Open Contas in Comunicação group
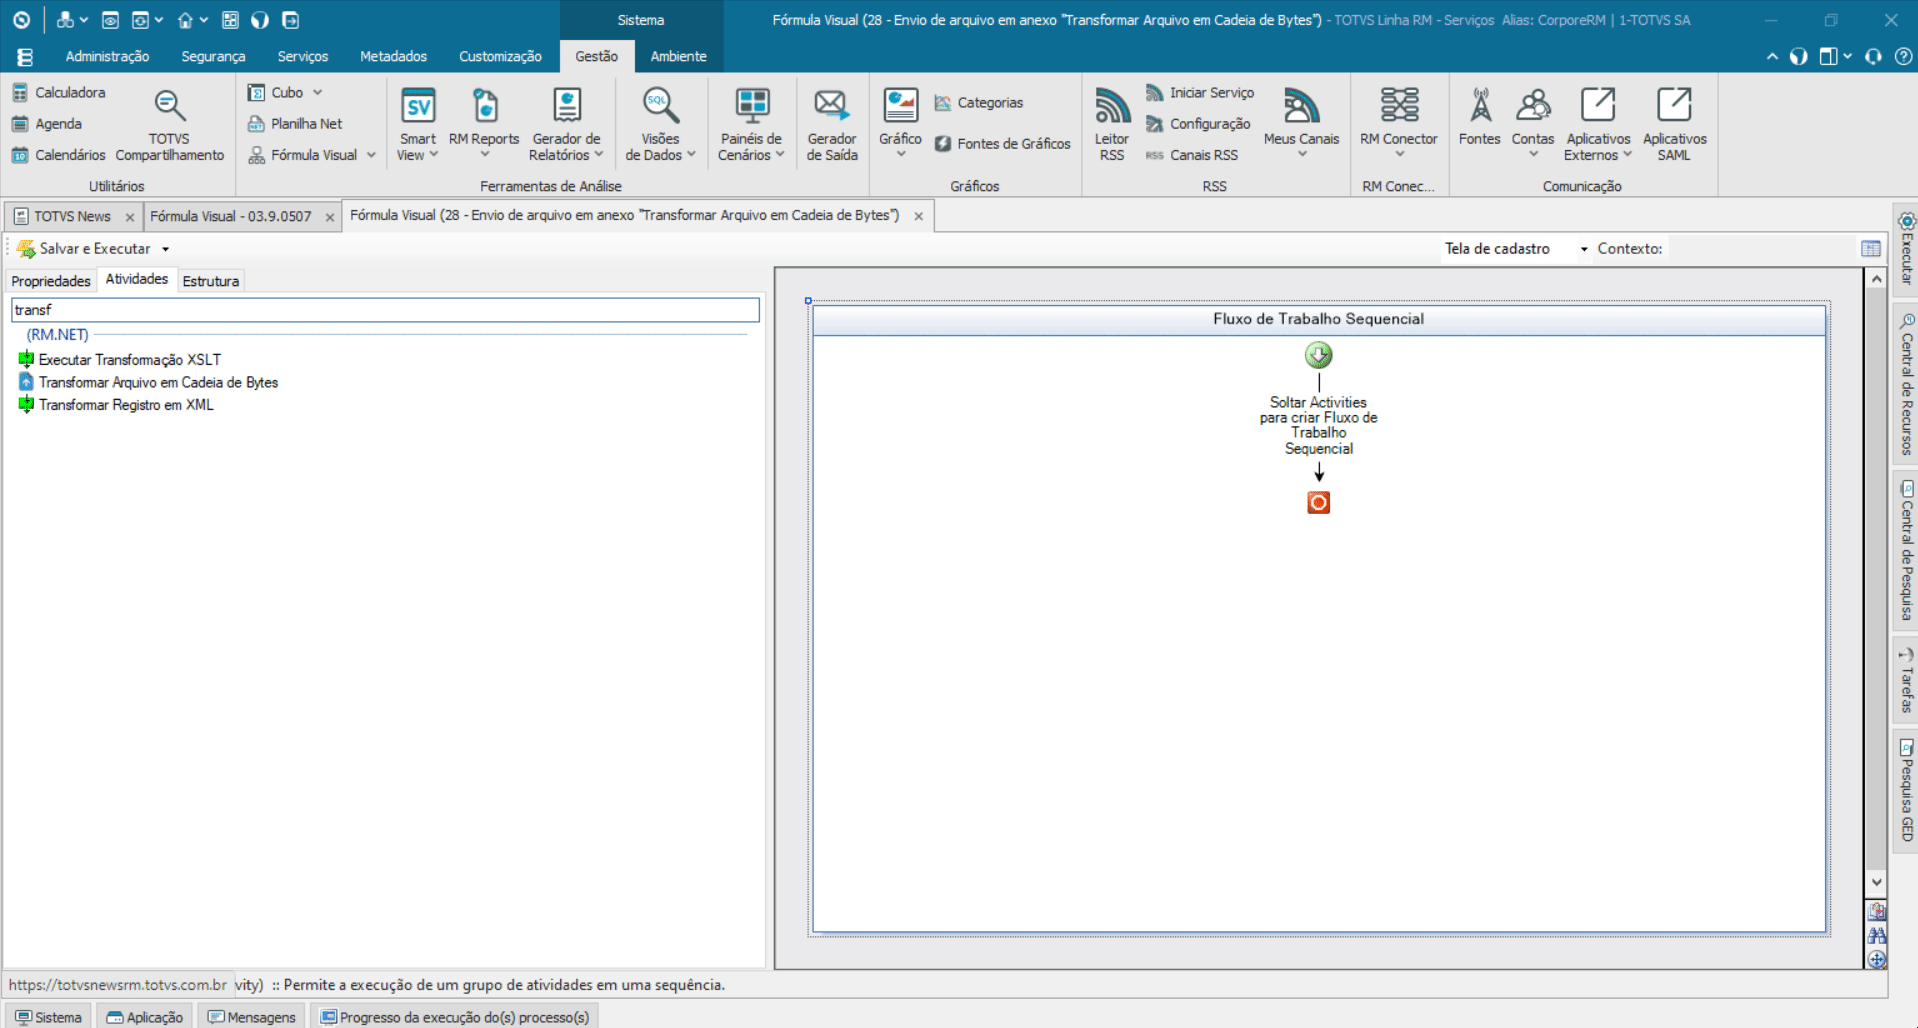 pyautogui.click(x=1533, y=125)
